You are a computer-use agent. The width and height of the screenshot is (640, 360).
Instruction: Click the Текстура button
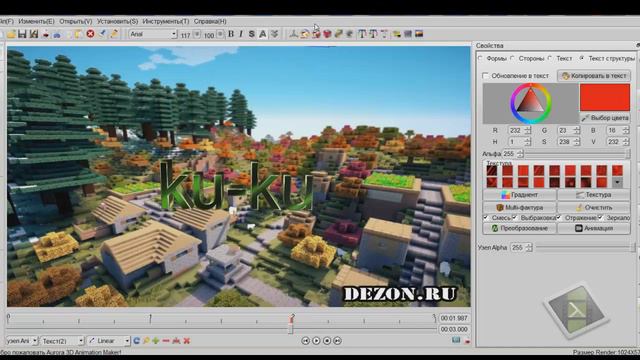(593, 195)
